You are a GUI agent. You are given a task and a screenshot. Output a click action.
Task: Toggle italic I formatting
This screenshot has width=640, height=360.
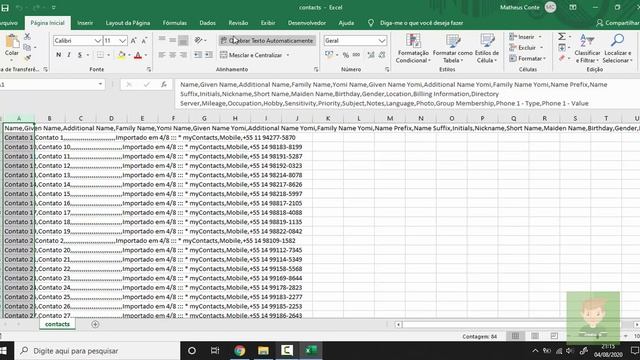point(69,55)
